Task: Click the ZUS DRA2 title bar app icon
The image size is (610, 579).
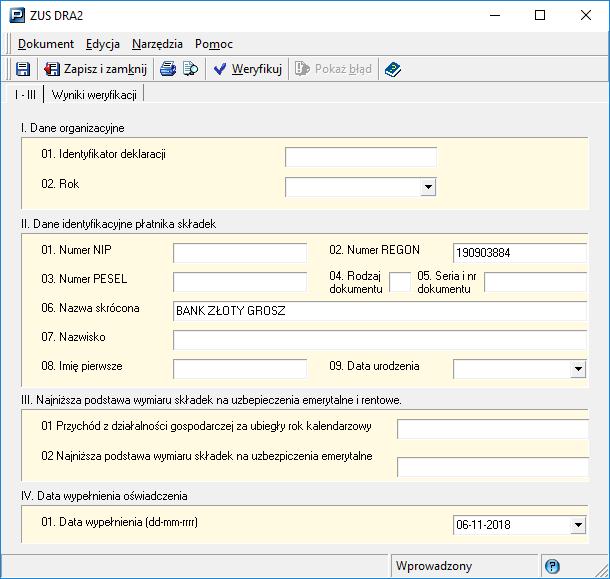Action: click(x=17, y=16)
